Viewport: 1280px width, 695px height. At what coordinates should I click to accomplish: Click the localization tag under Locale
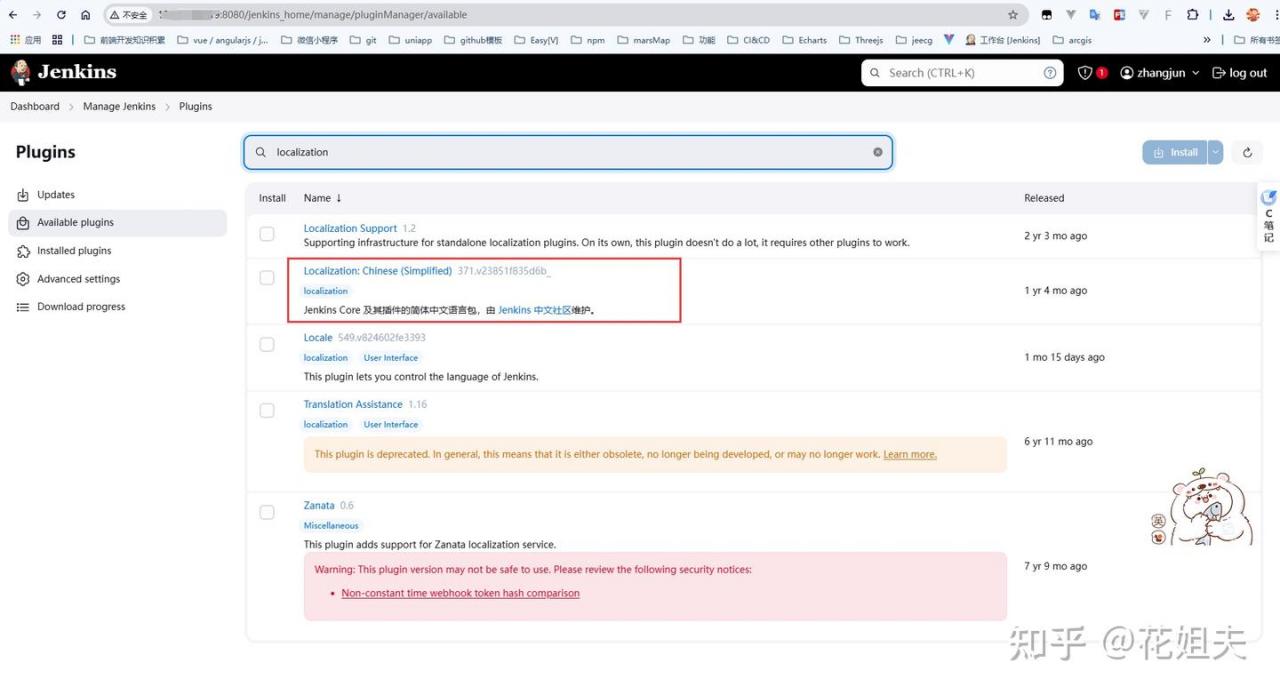coord(326,358)
